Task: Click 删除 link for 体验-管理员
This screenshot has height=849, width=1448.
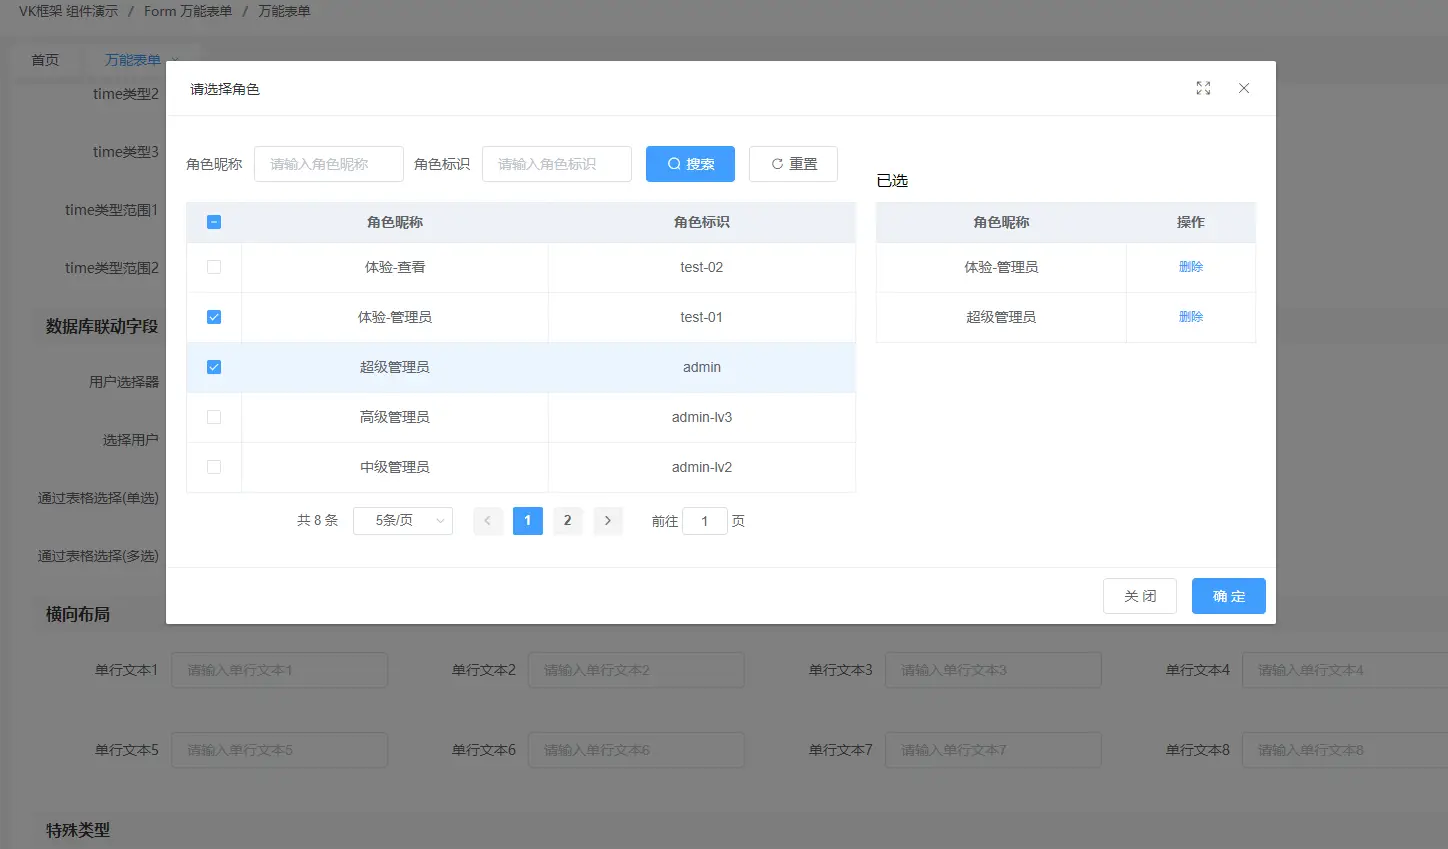Action: [1190, 267]
